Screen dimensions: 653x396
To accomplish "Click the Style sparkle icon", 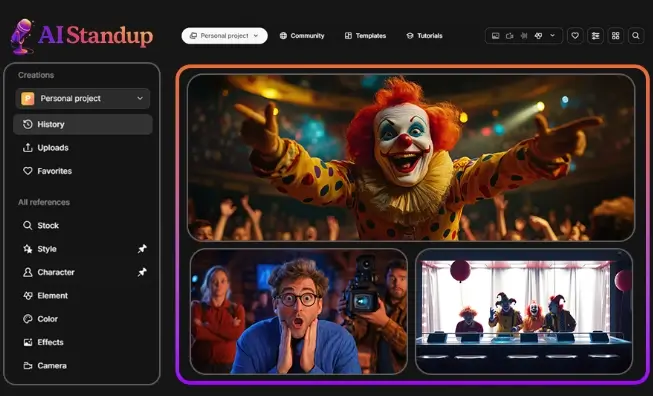I will 27,249.
